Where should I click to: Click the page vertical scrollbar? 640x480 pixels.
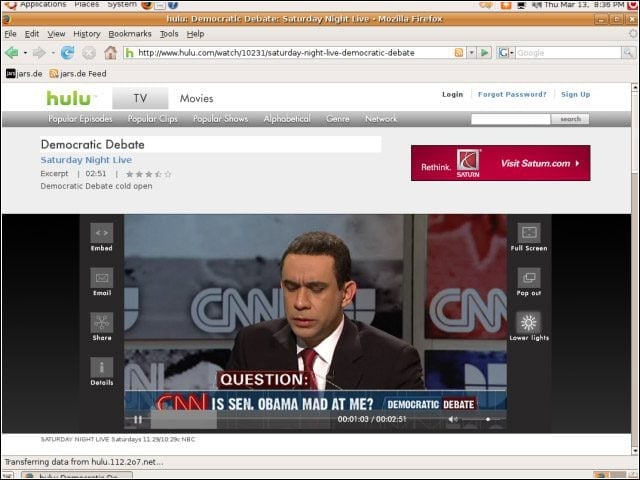pyautogui.click(x=635, y=269)
